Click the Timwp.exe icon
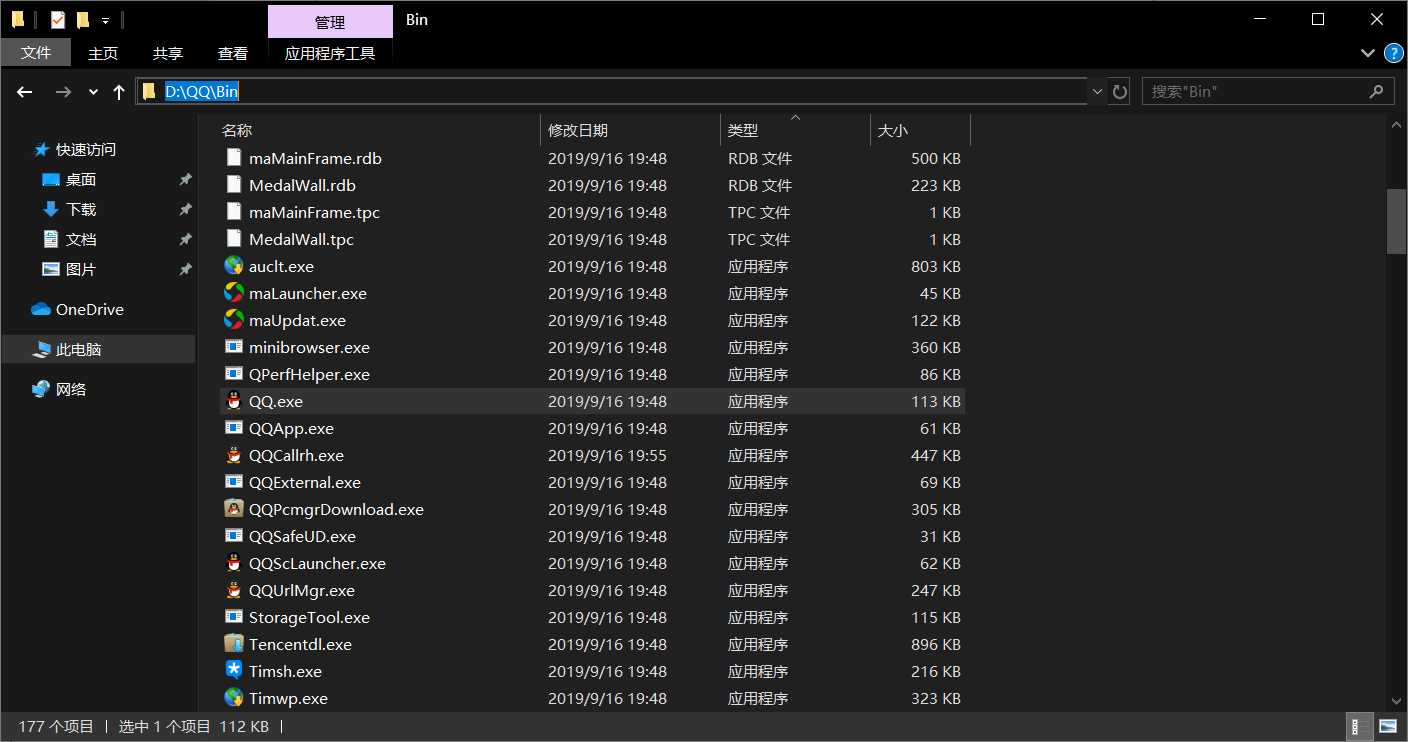This screenshot has width=1408, height=742. (x=233, y=698)
